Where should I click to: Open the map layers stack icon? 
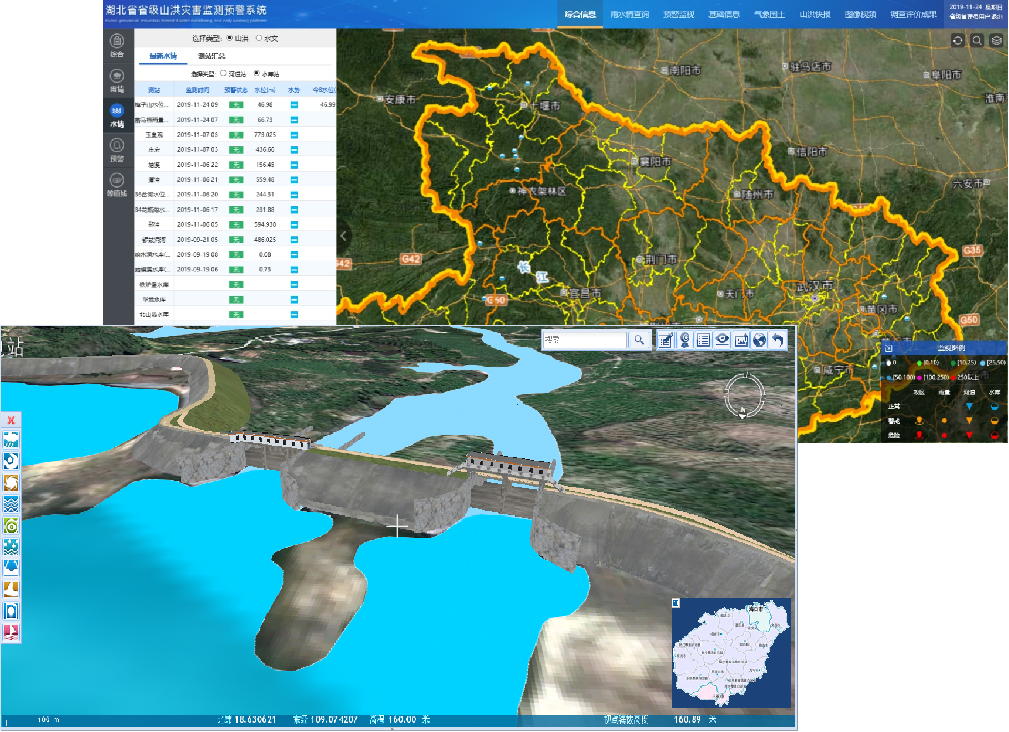[x=996, y=41]
